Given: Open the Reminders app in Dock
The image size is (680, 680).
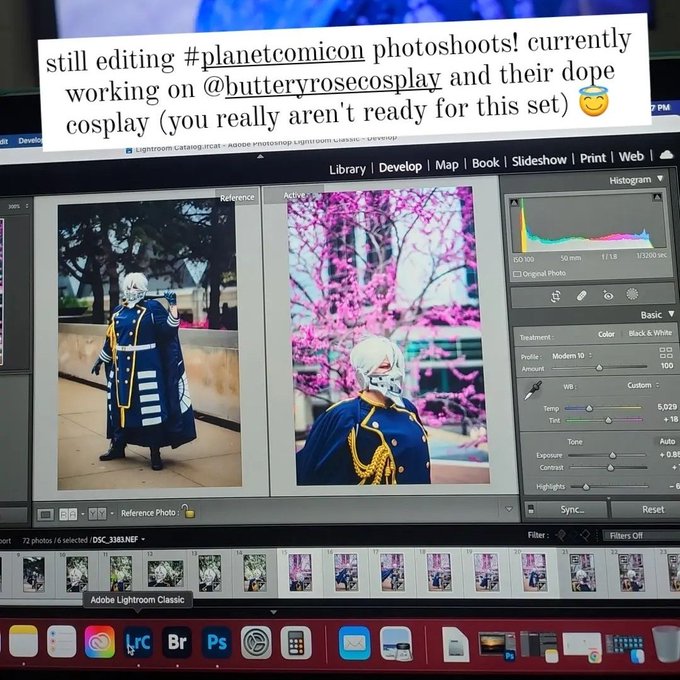Looking at the screenshot, I should (62, 641).
